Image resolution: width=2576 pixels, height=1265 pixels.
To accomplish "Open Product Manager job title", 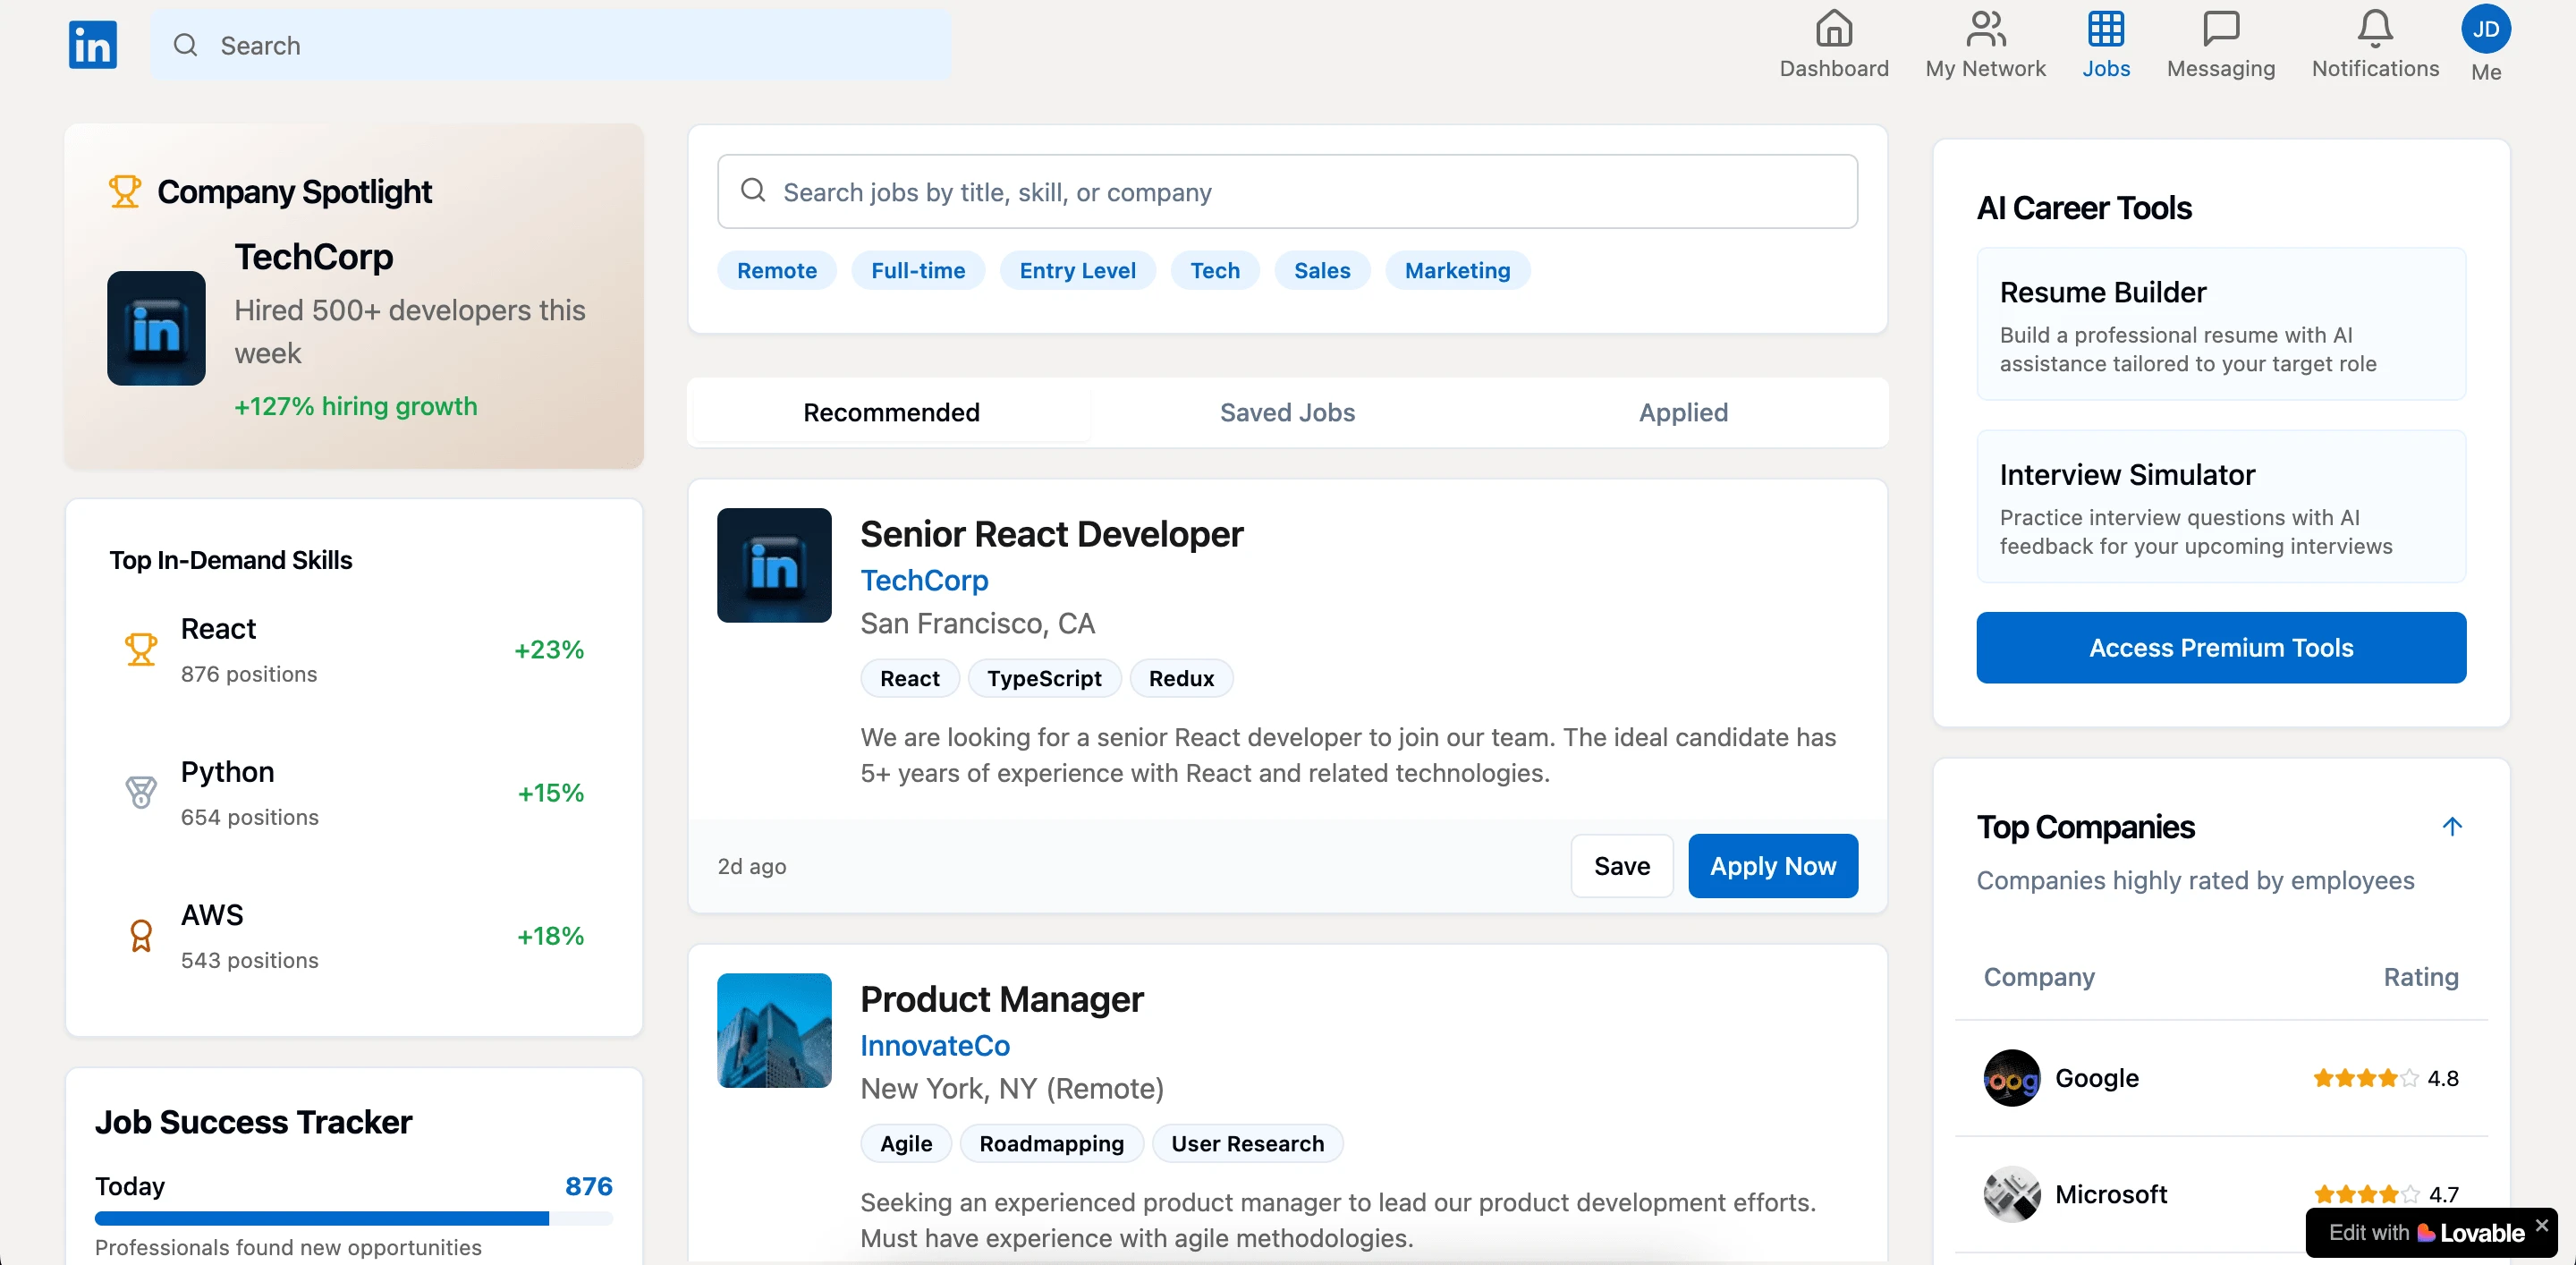I will tap(1001, 999).
